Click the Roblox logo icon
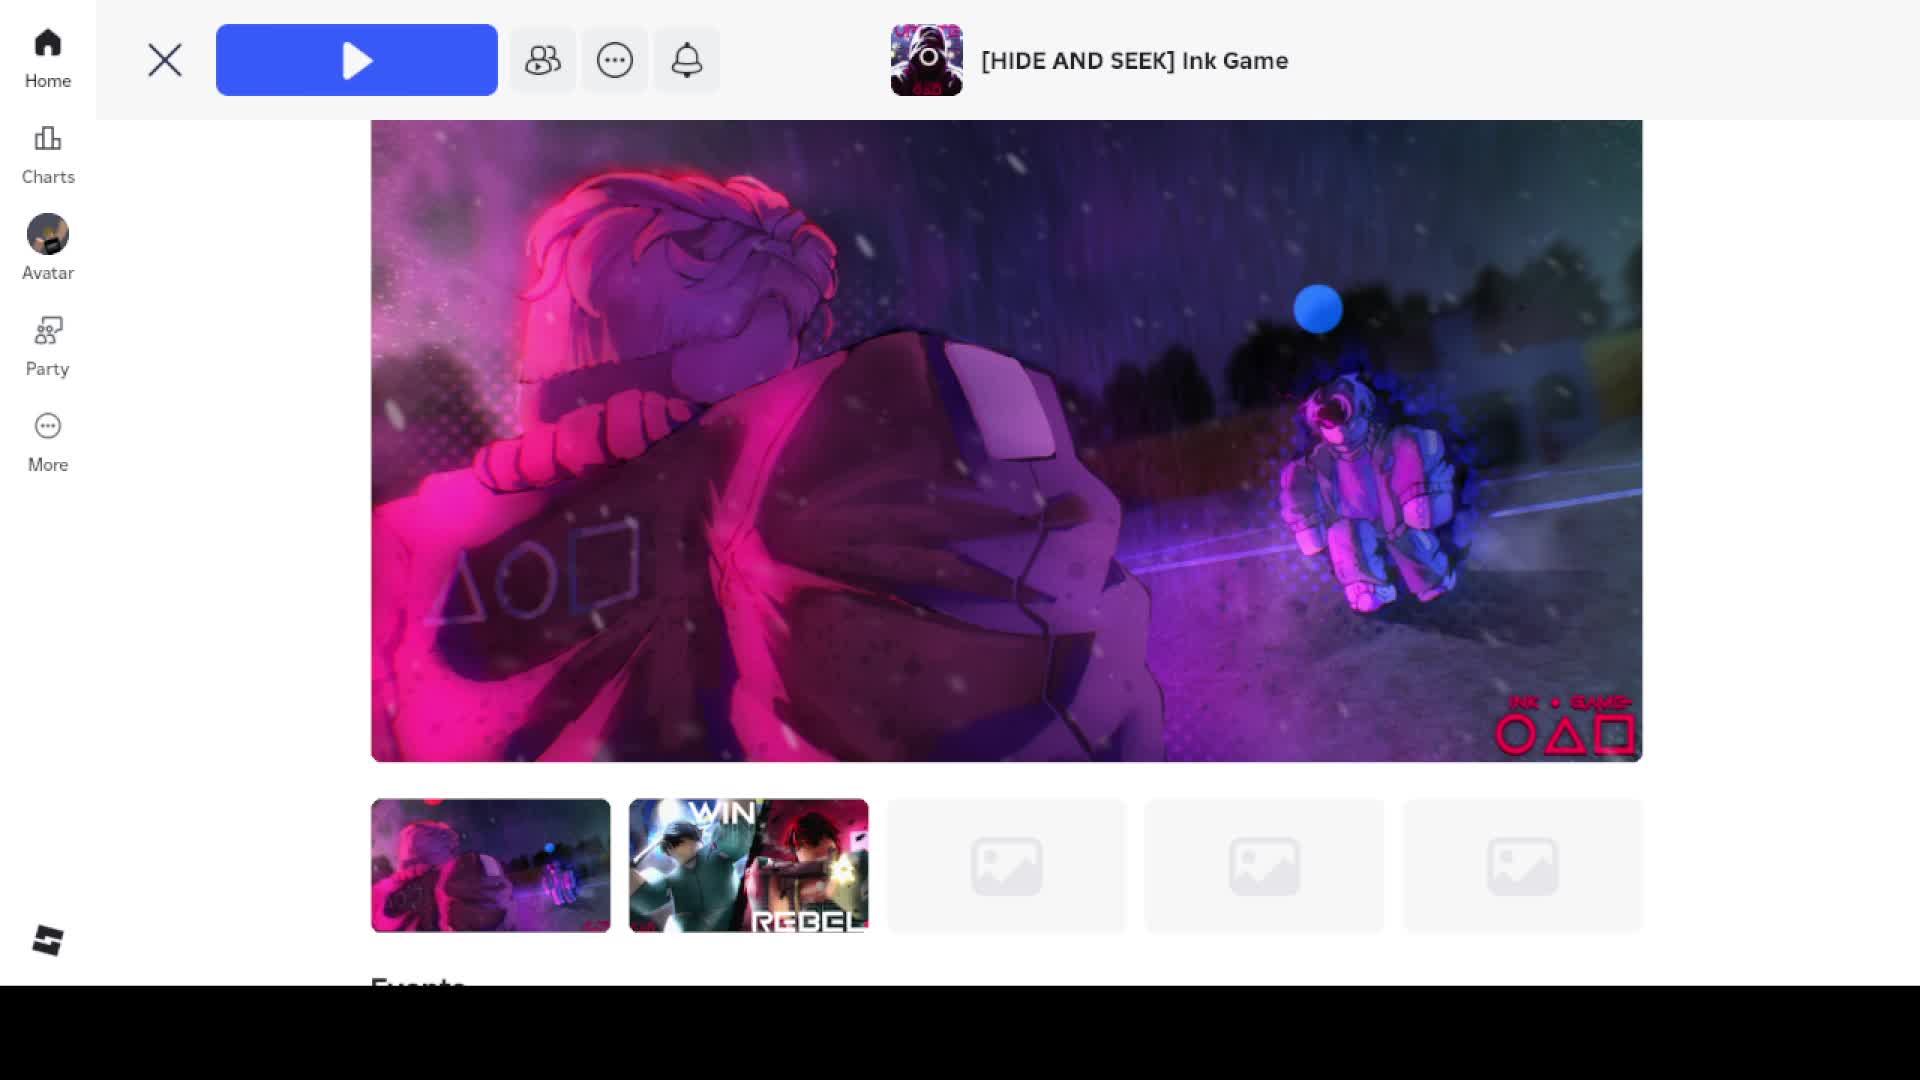This screenshot has width=1920, height=1080. click(x=47, y=940)
